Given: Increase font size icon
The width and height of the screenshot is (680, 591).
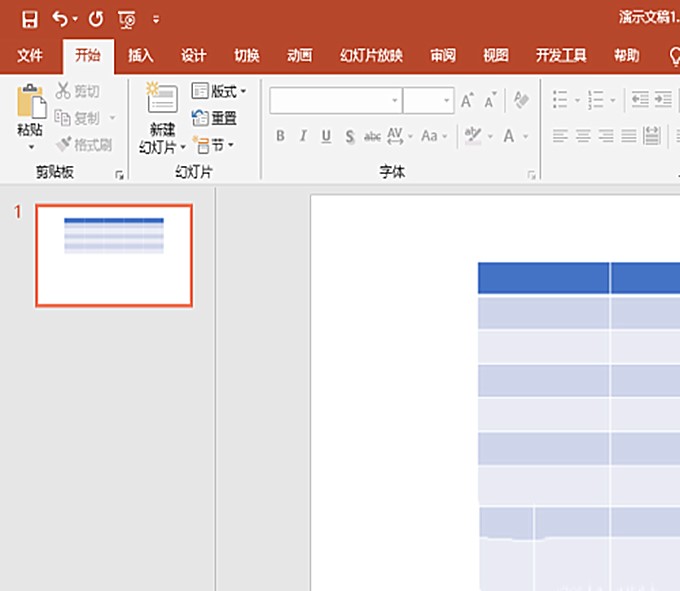Looking at the screenshot, I should (467, 101).
